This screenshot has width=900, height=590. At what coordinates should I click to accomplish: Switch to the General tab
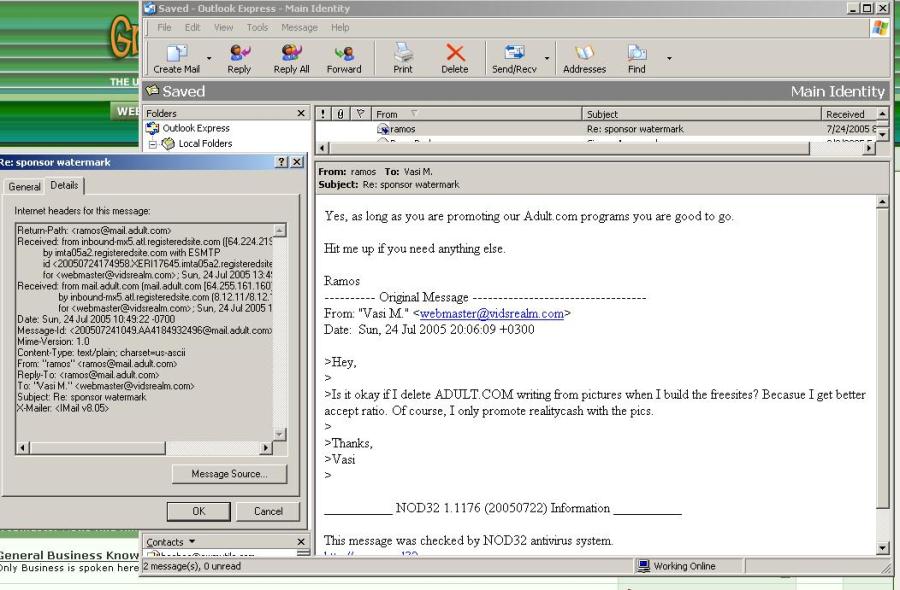click(25, 187)
